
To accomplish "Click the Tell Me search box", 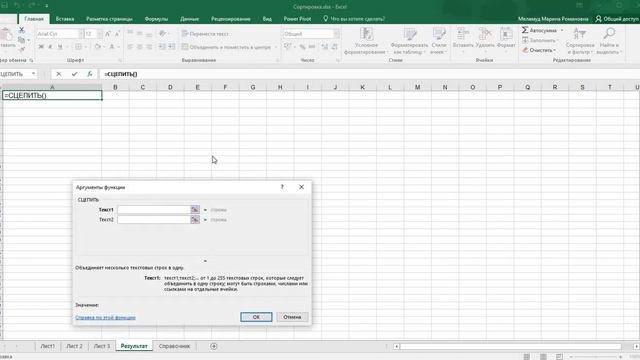I will coord(354,19).
